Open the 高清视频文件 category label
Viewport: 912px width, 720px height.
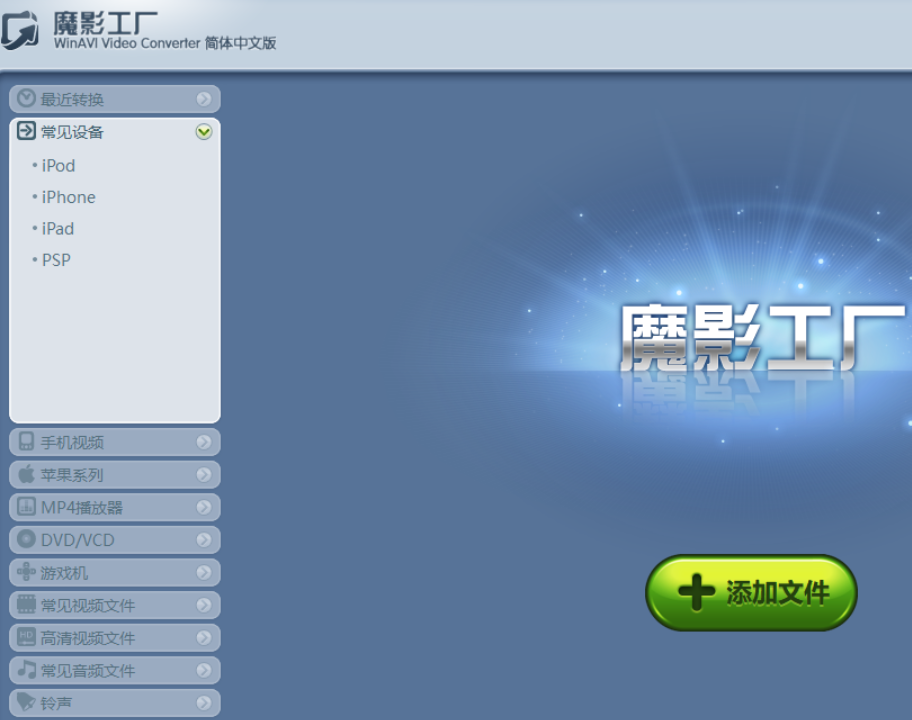coord(88,638)
